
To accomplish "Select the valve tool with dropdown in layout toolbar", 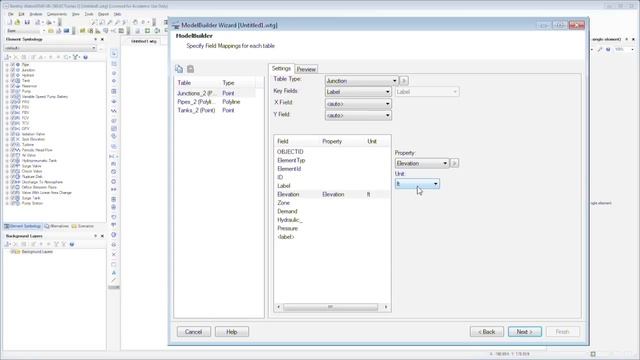I will 114,156.
